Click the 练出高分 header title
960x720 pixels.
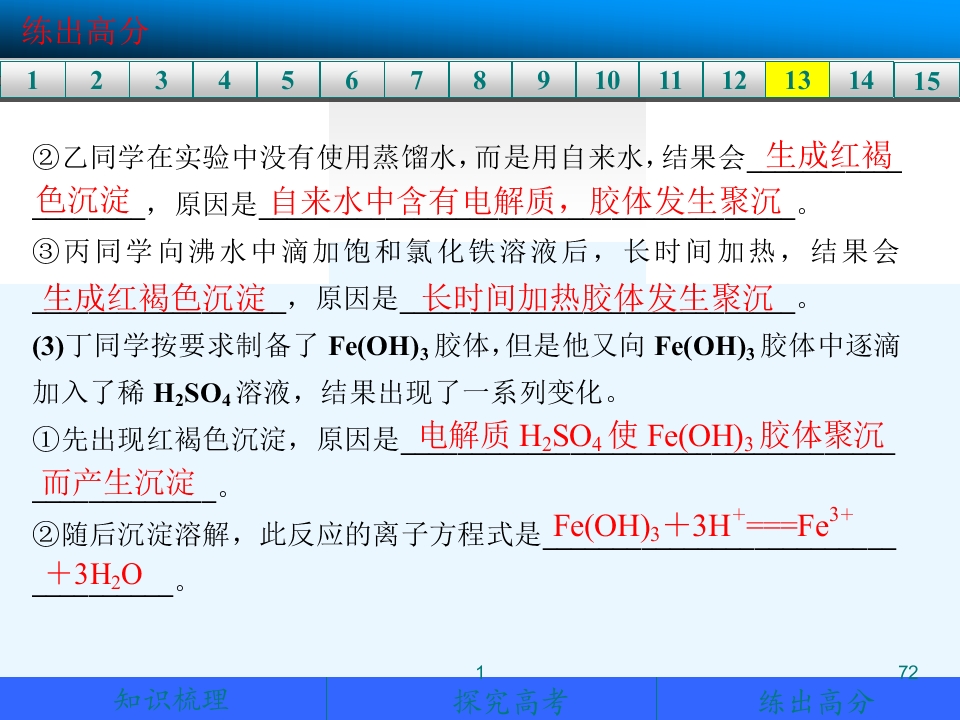tap(84, 31)
